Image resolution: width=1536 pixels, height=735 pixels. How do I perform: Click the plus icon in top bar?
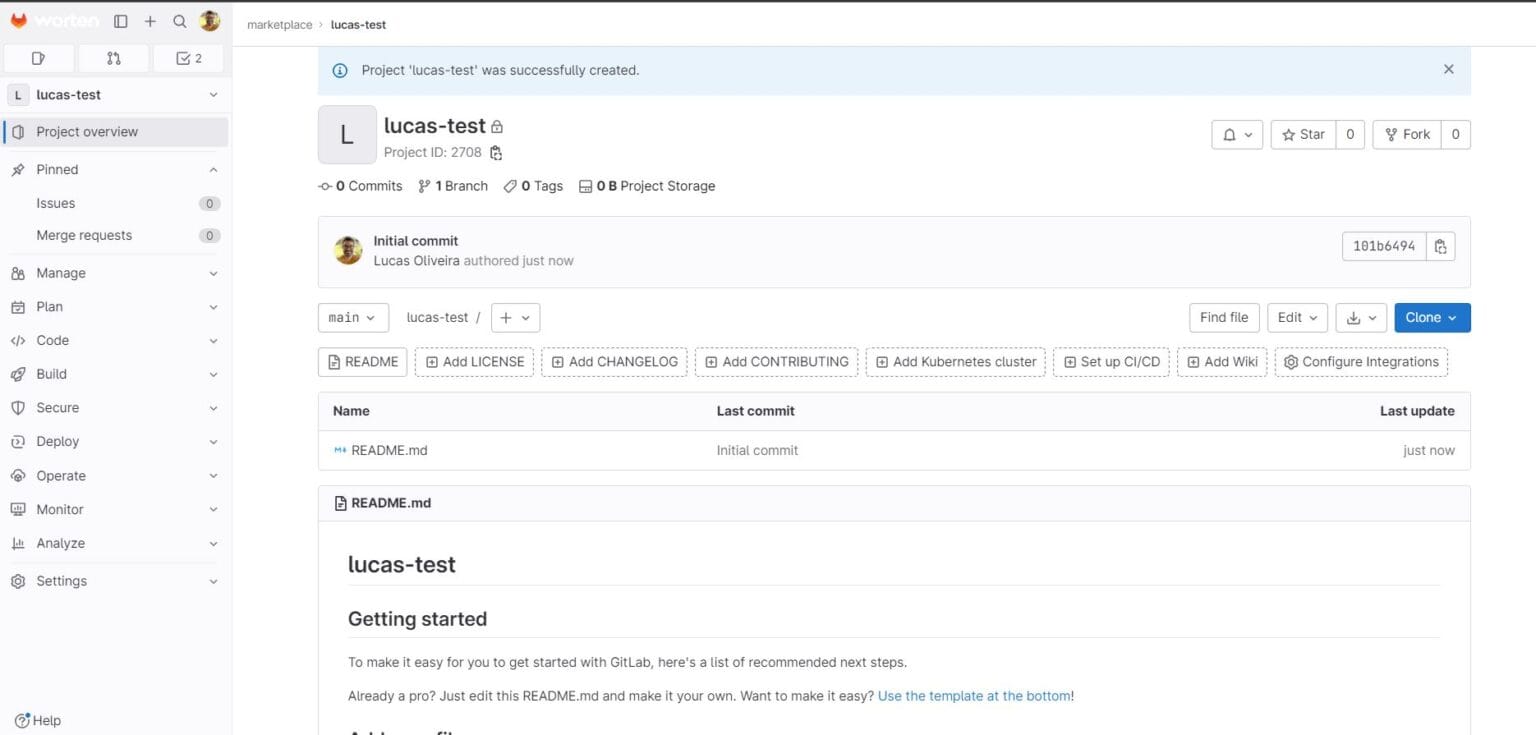(x=148, y=21)
